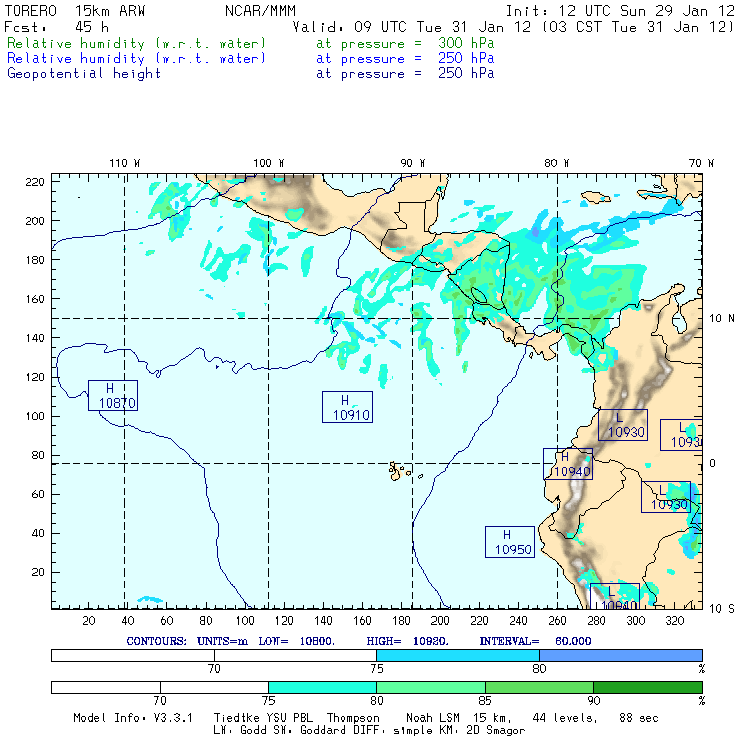
Task: Click the '110 W' longitude label
Action: 125,163
